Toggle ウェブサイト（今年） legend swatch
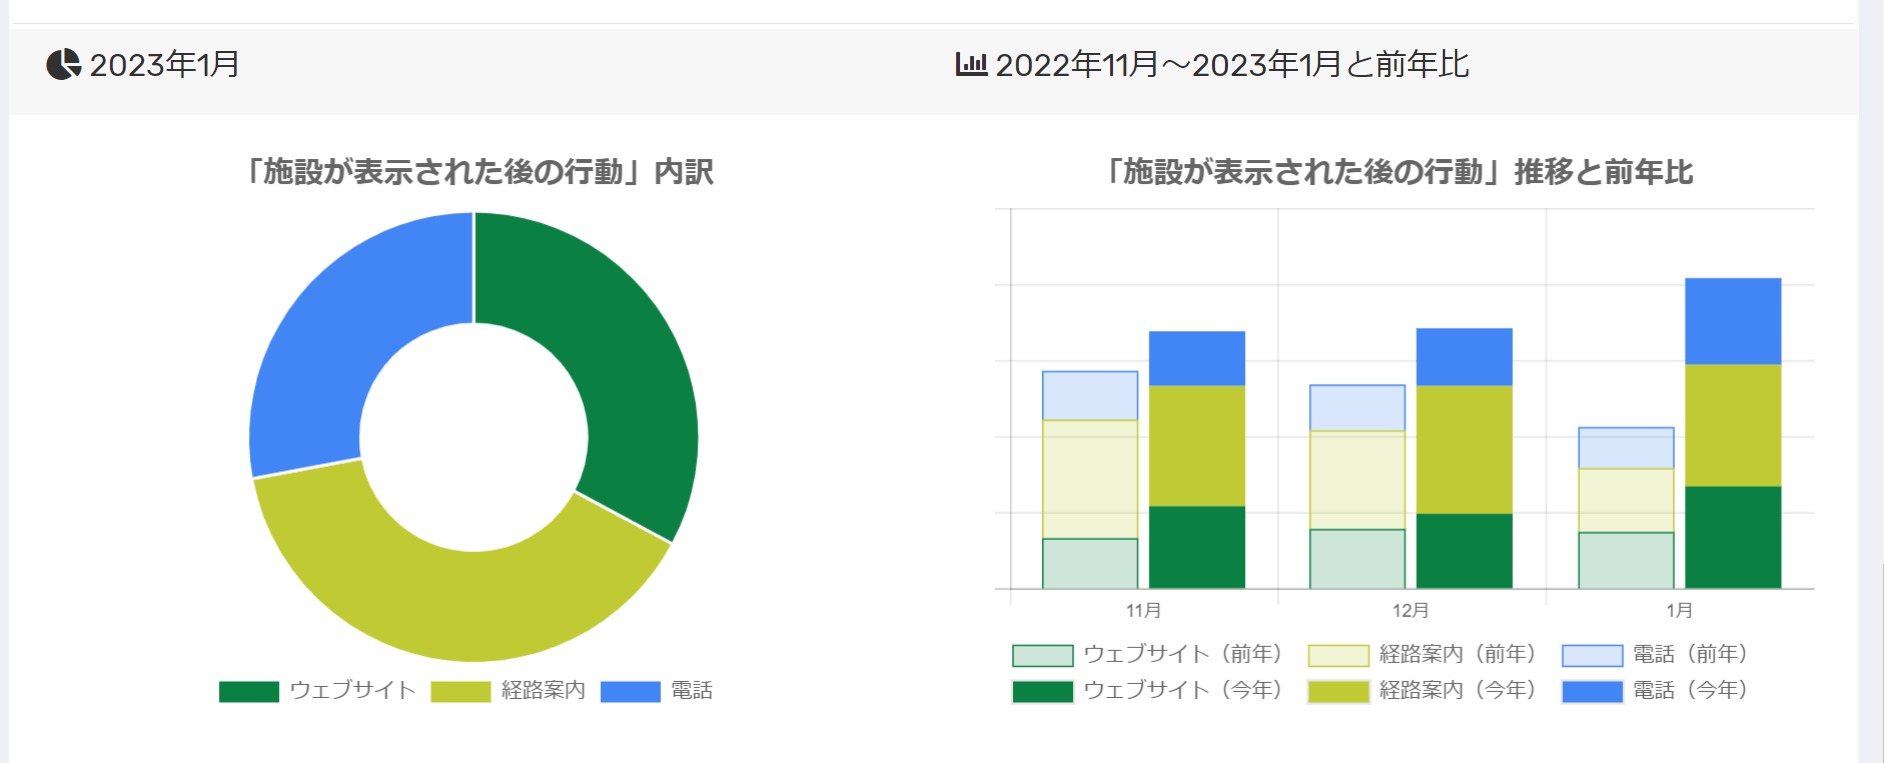The image size is (1884, 763). click(x=1043, y=691)
